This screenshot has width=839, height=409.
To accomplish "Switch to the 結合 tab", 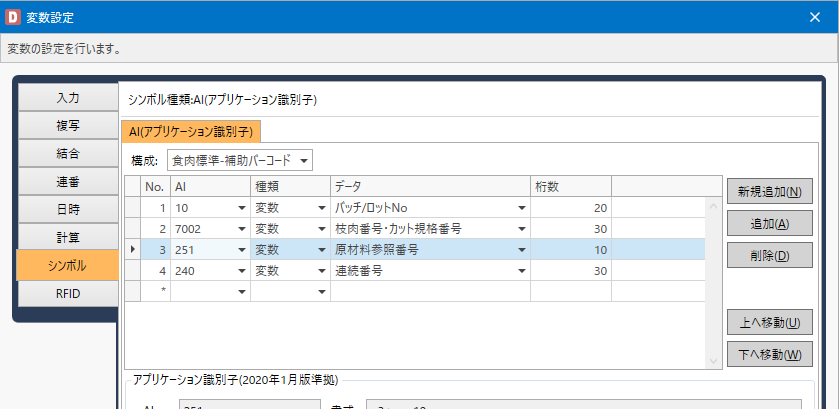I will [68, 154].
